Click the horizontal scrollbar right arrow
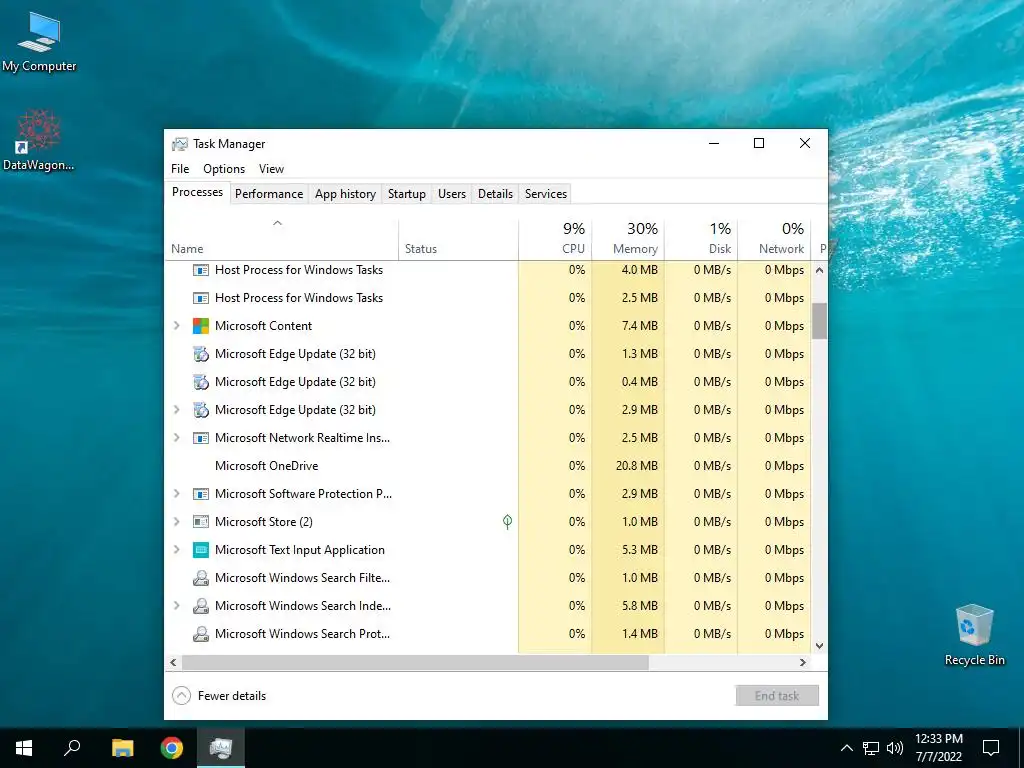 pyautogui.click(x=803, y=662)
